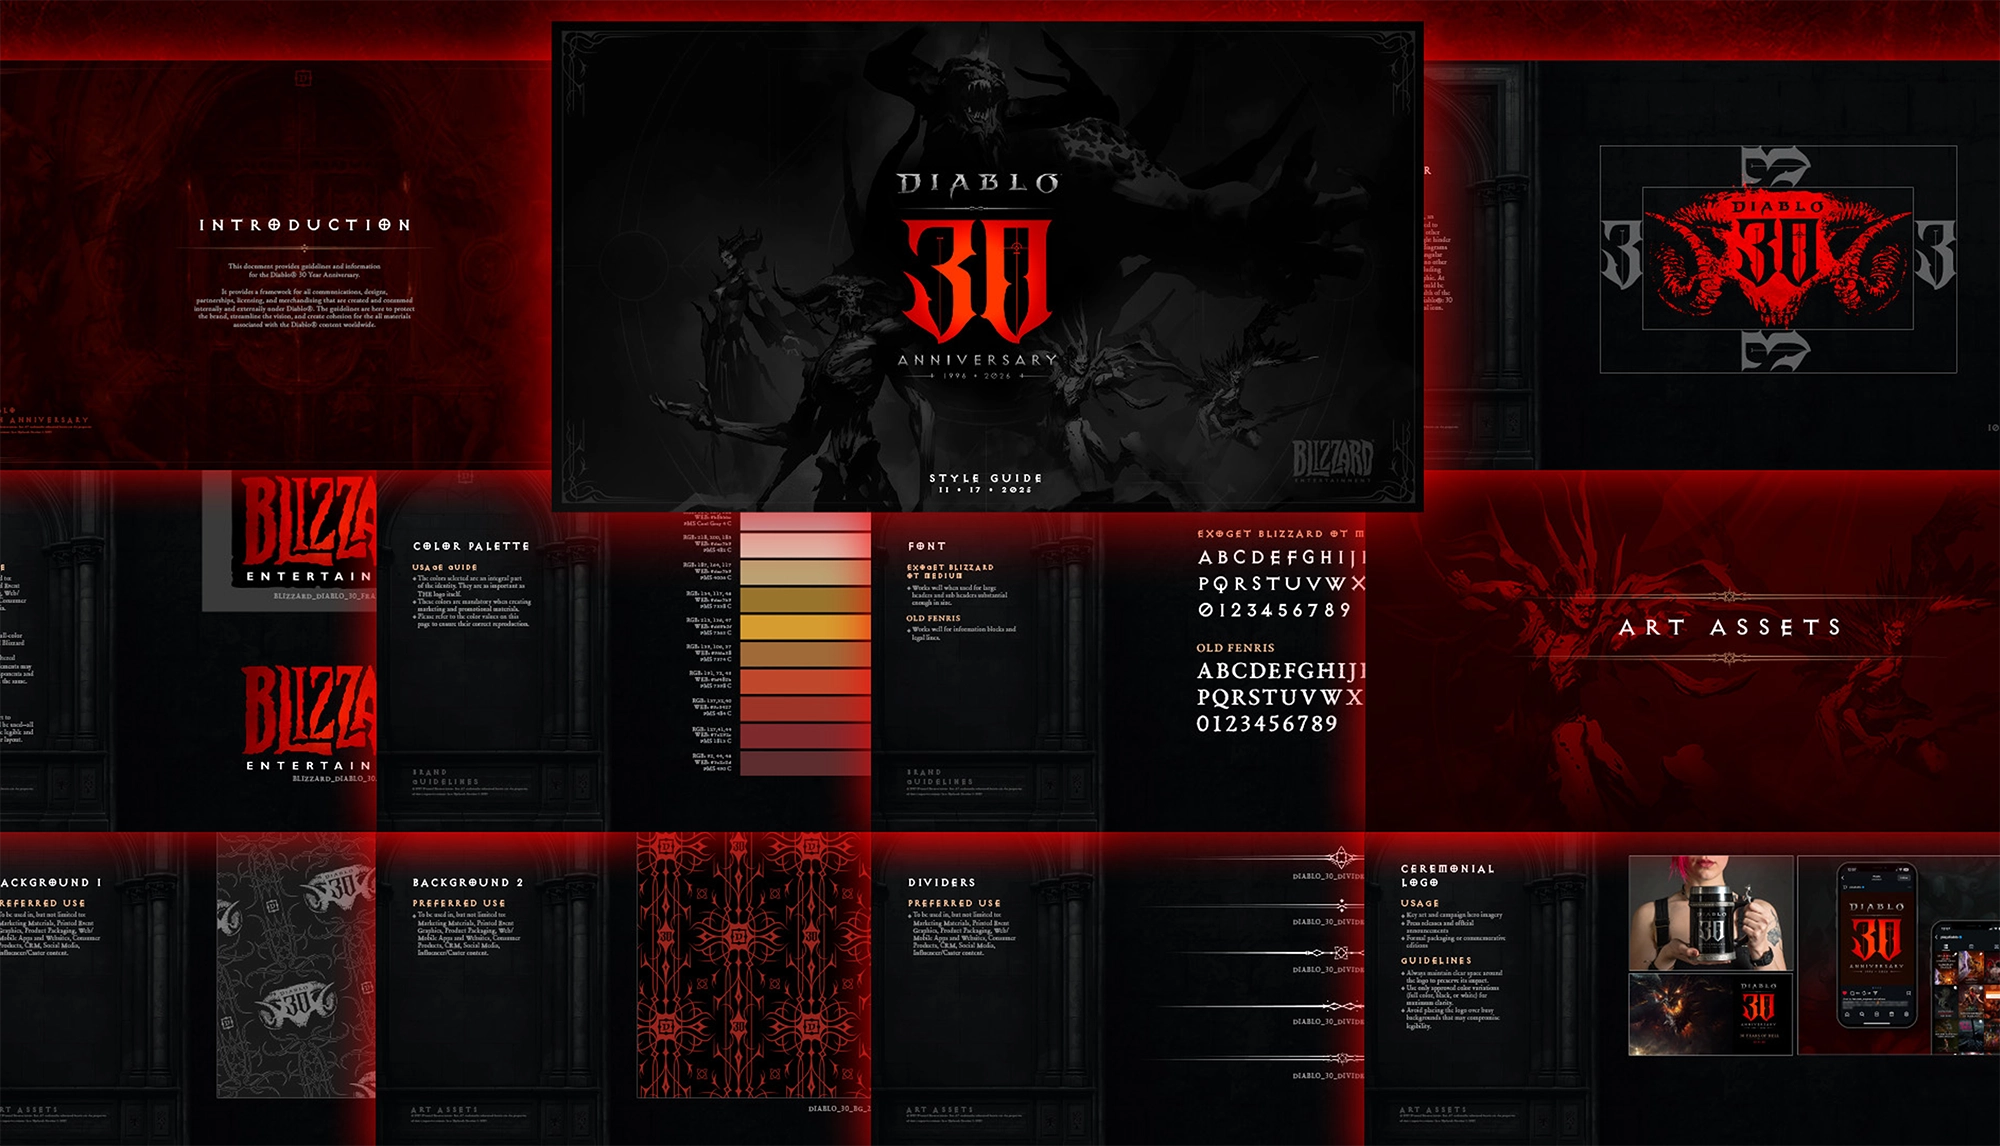2000x1146 pixels.
Task: Open the Introduction slide heading
Action: click(305, 225)
